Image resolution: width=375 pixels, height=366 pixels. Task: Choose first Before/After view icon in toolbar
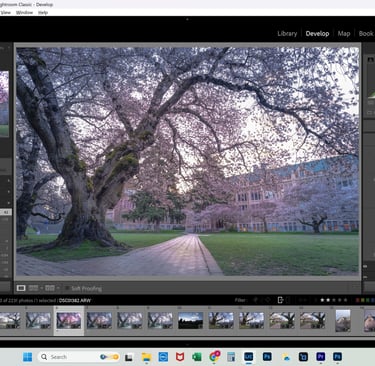(33, 288)
